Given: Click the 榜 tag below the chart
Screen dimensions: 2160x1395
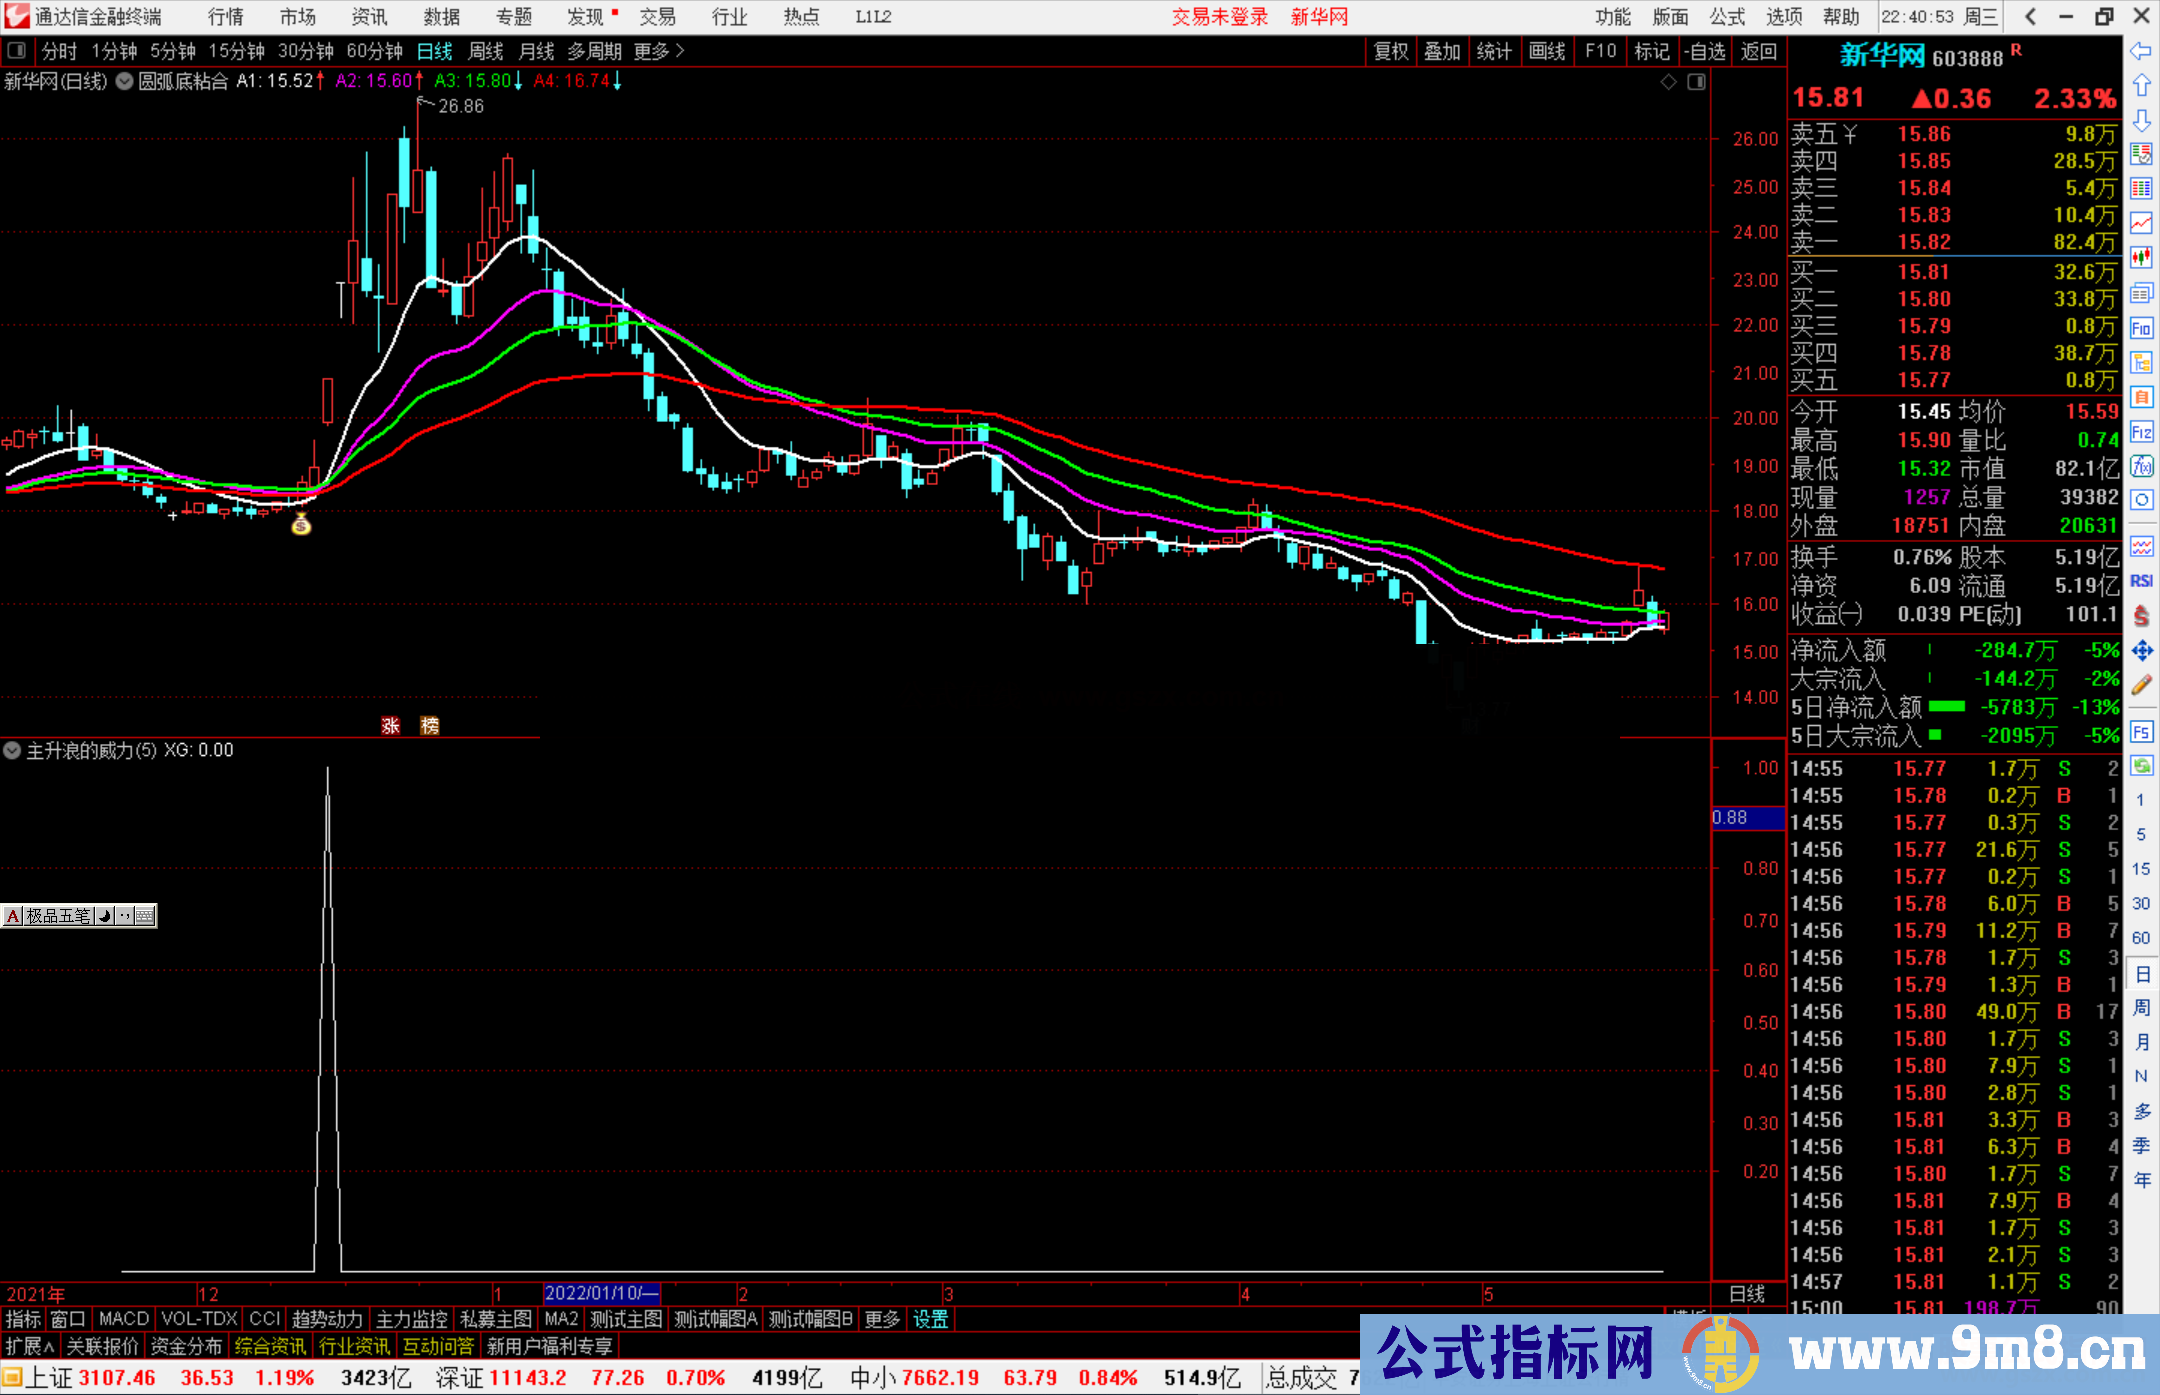Looking at the screenshot, I should tap(430, 725).
